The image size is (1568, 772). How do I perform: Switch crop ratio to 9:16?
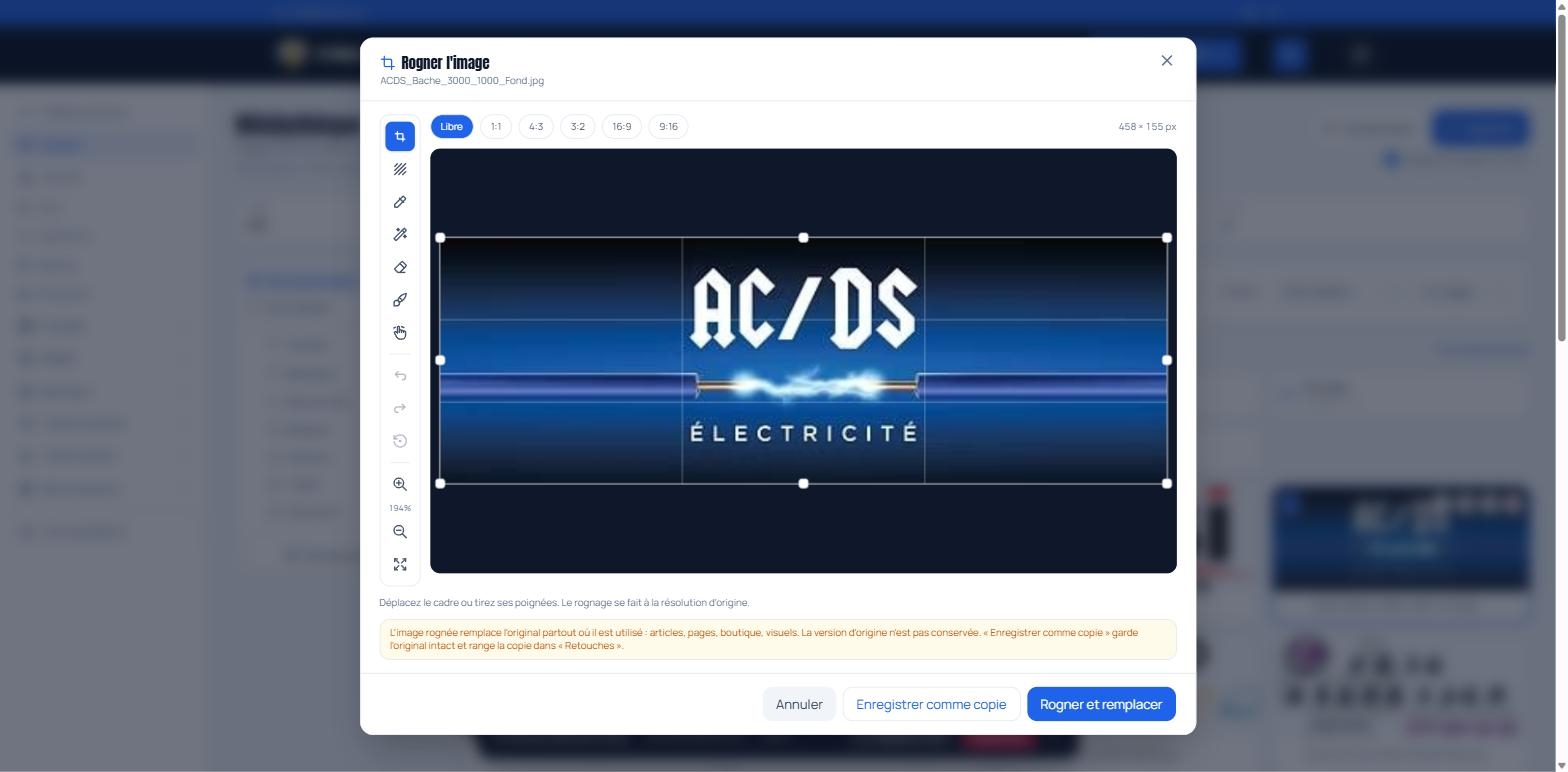click(668, 127)
